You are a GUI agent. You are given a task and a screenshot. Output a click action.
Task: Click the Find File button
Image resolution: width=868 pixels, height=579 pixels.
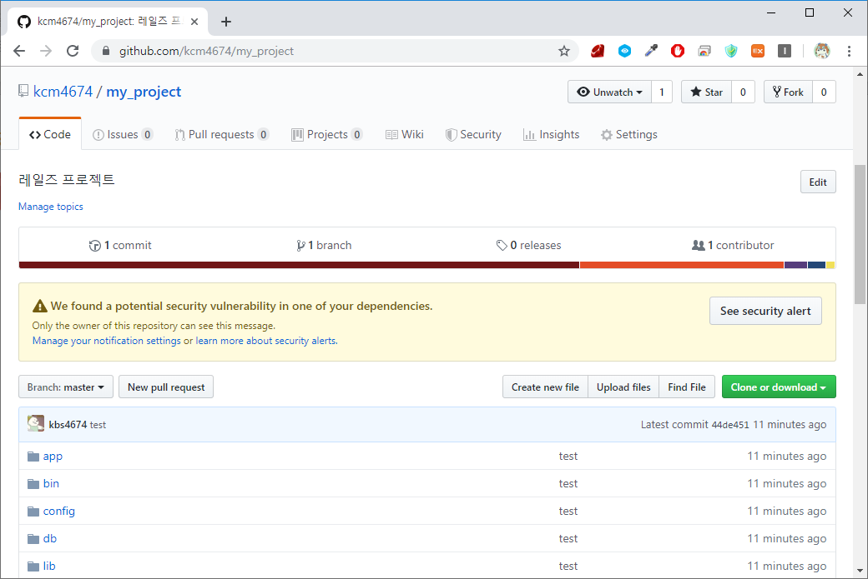[x=686, y=387]
